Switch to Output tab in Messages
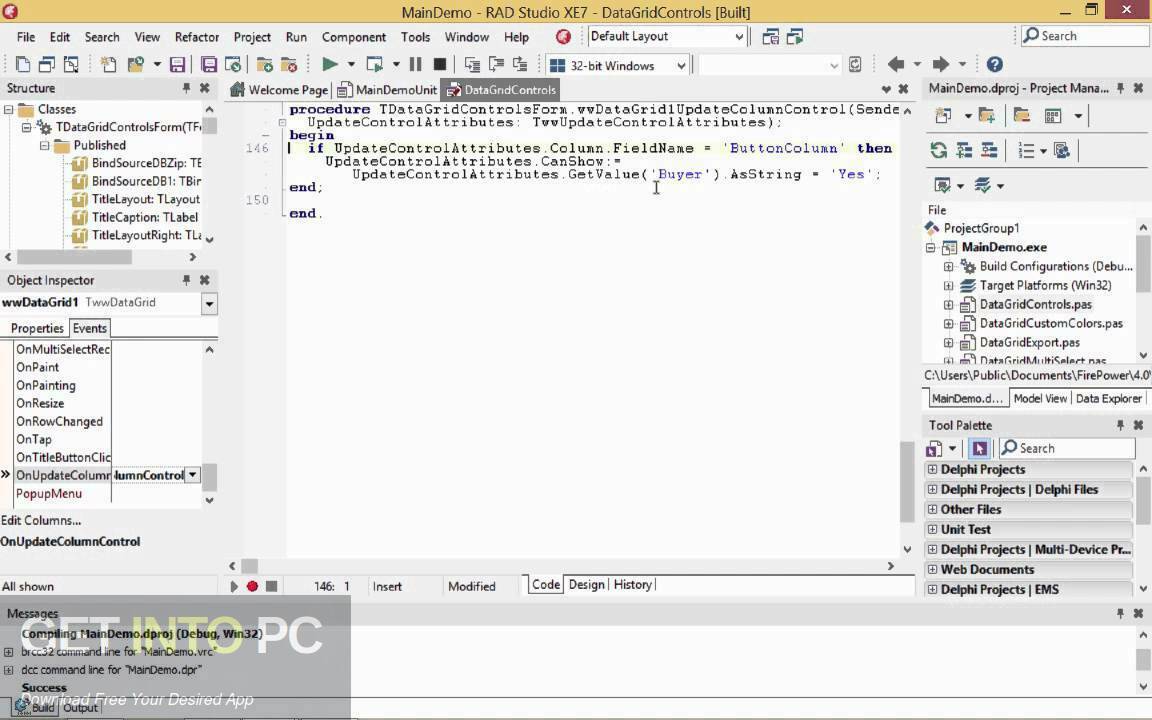 (81, 708)
